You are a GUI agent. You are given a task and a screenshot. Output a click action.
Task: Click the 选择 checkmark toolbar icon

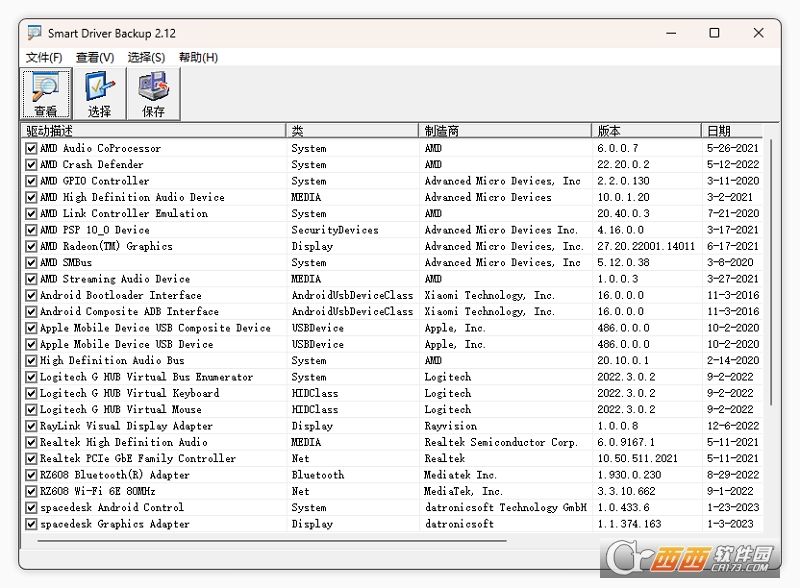99,94
